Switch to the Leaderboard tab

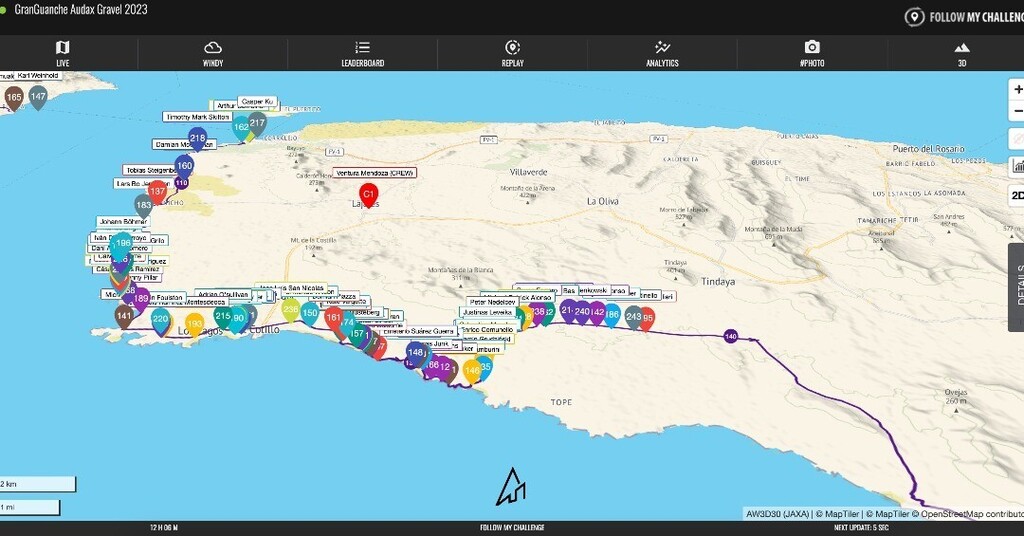click(x=362, y=54)
